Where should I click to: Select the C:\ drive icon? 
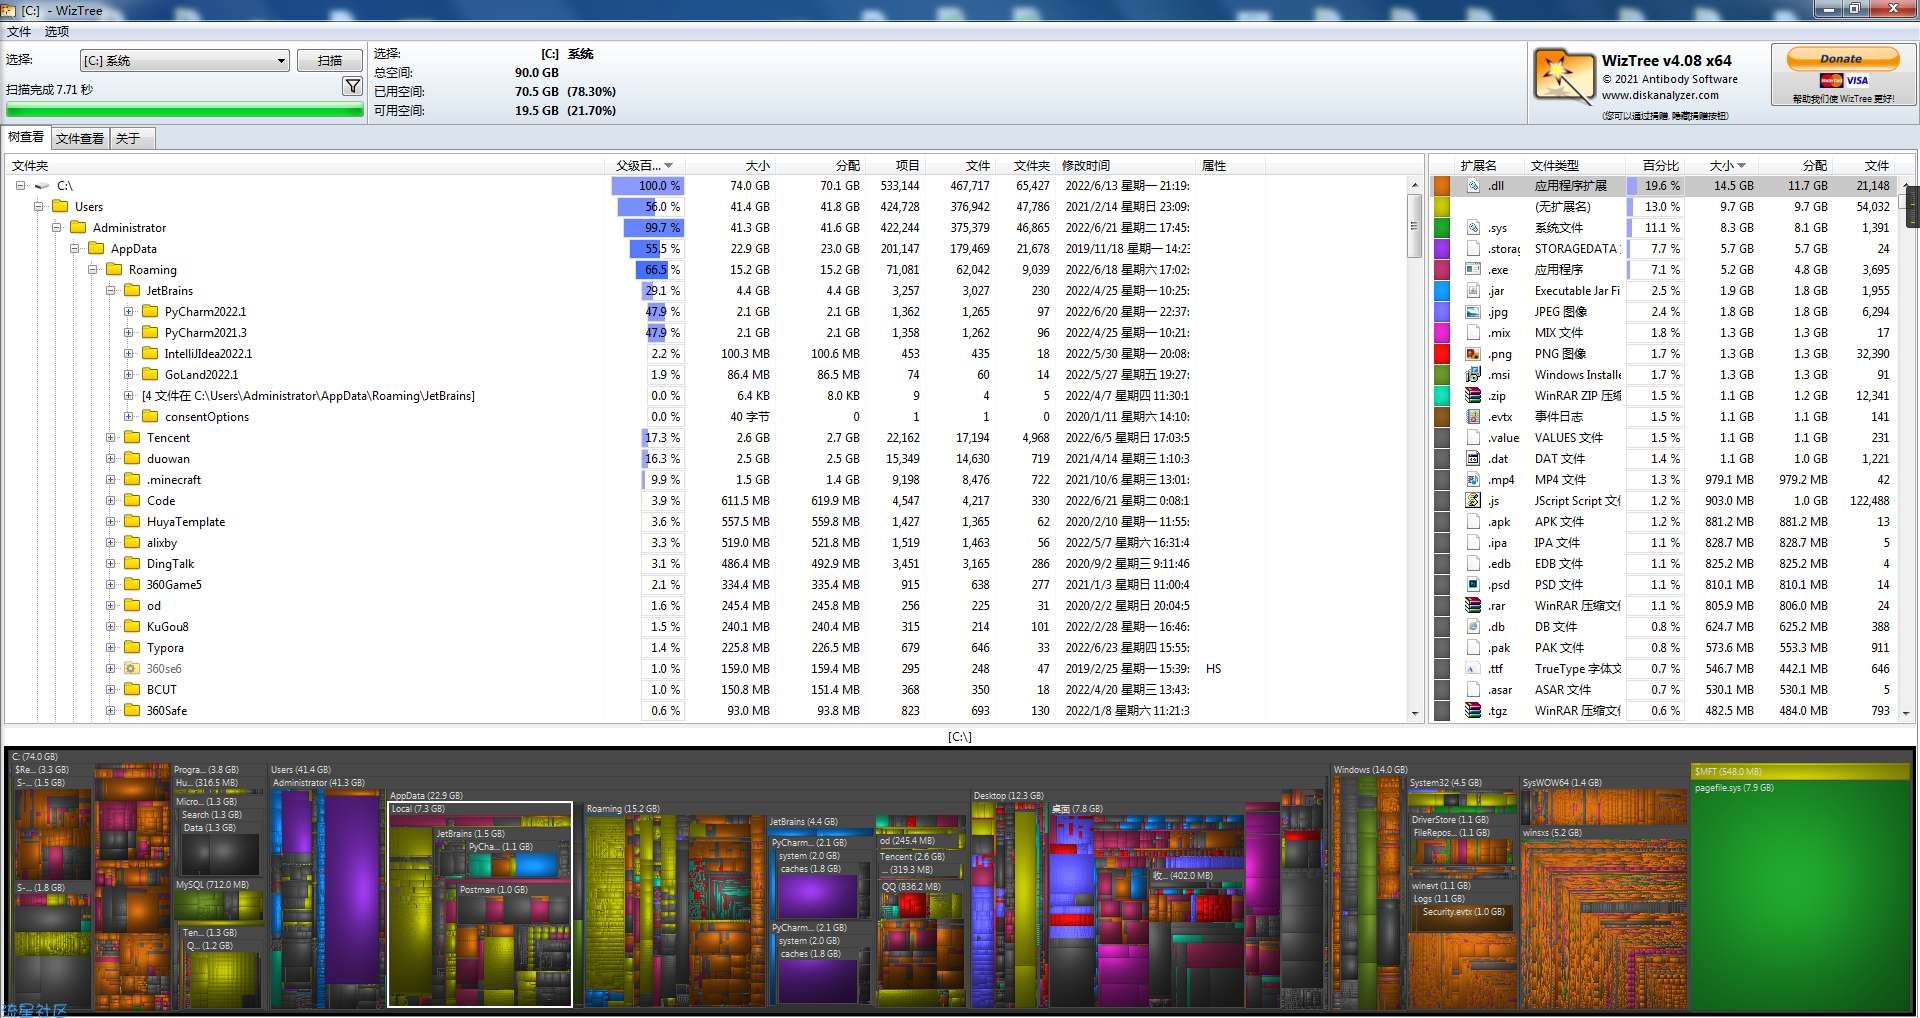tap(42, 186)
